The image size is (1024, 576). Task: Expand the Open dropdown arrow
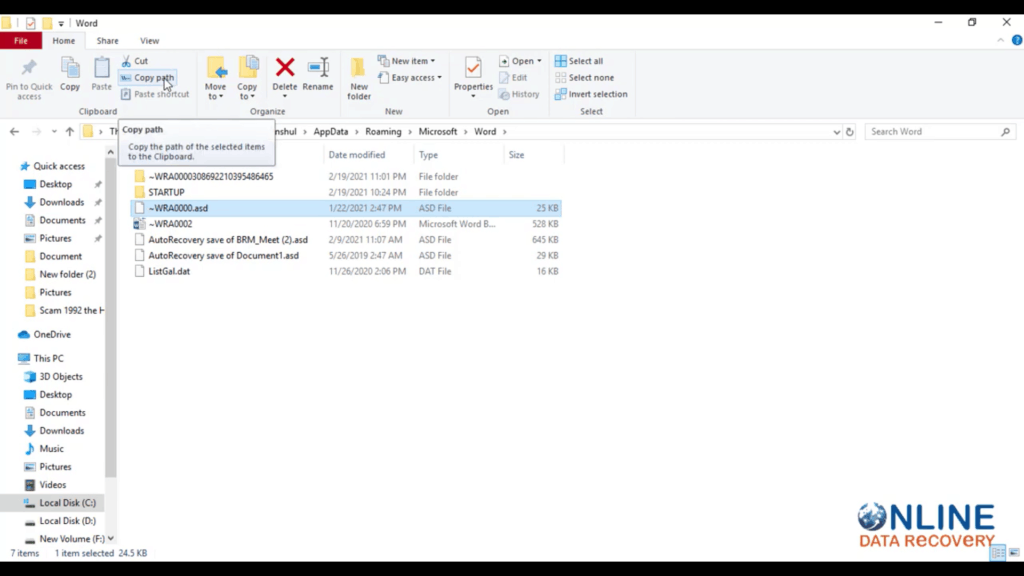[539, 61]
